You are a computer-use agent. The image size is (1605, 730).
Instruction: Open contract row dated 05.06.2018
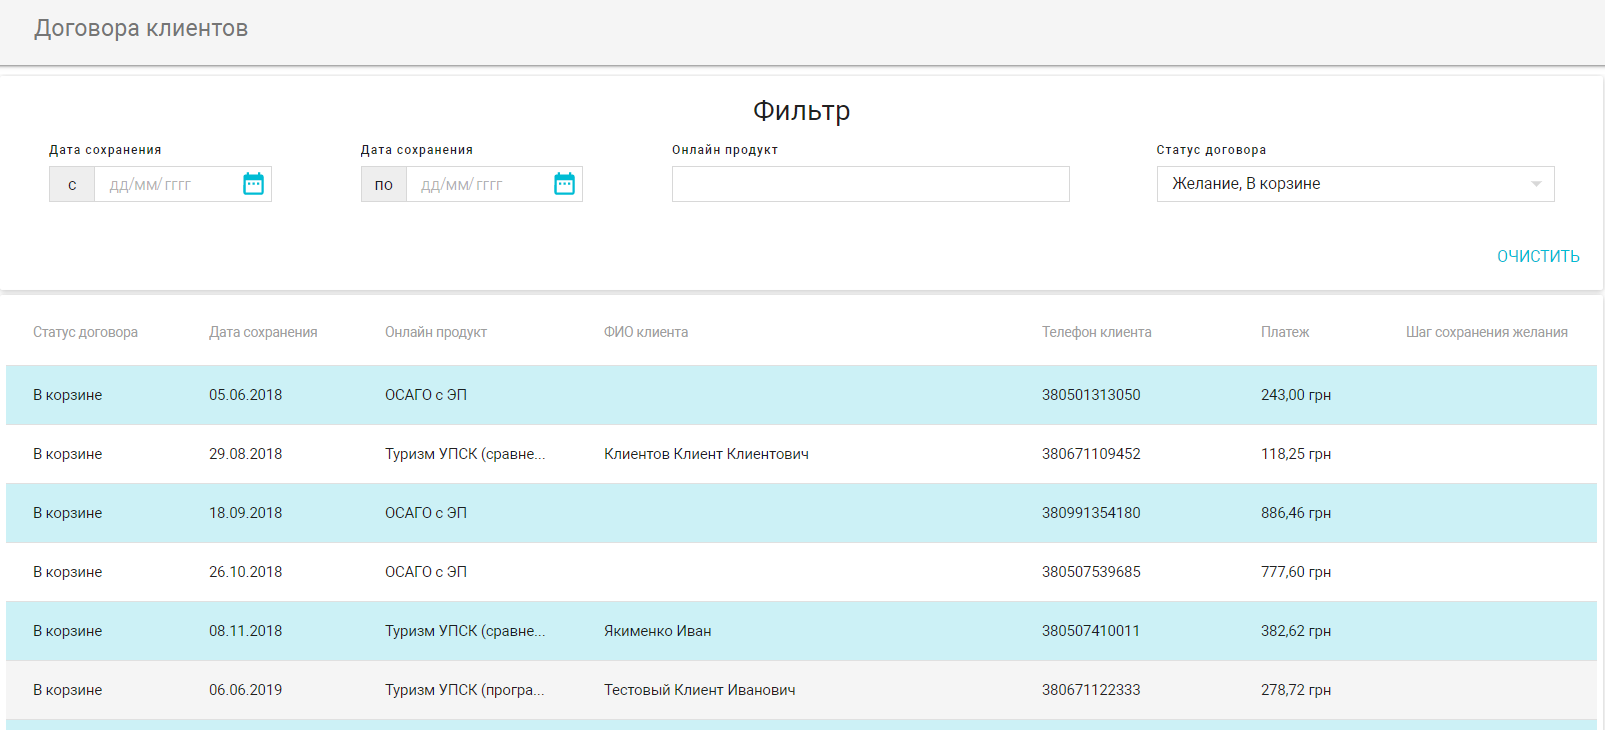(x=245, y=395)
